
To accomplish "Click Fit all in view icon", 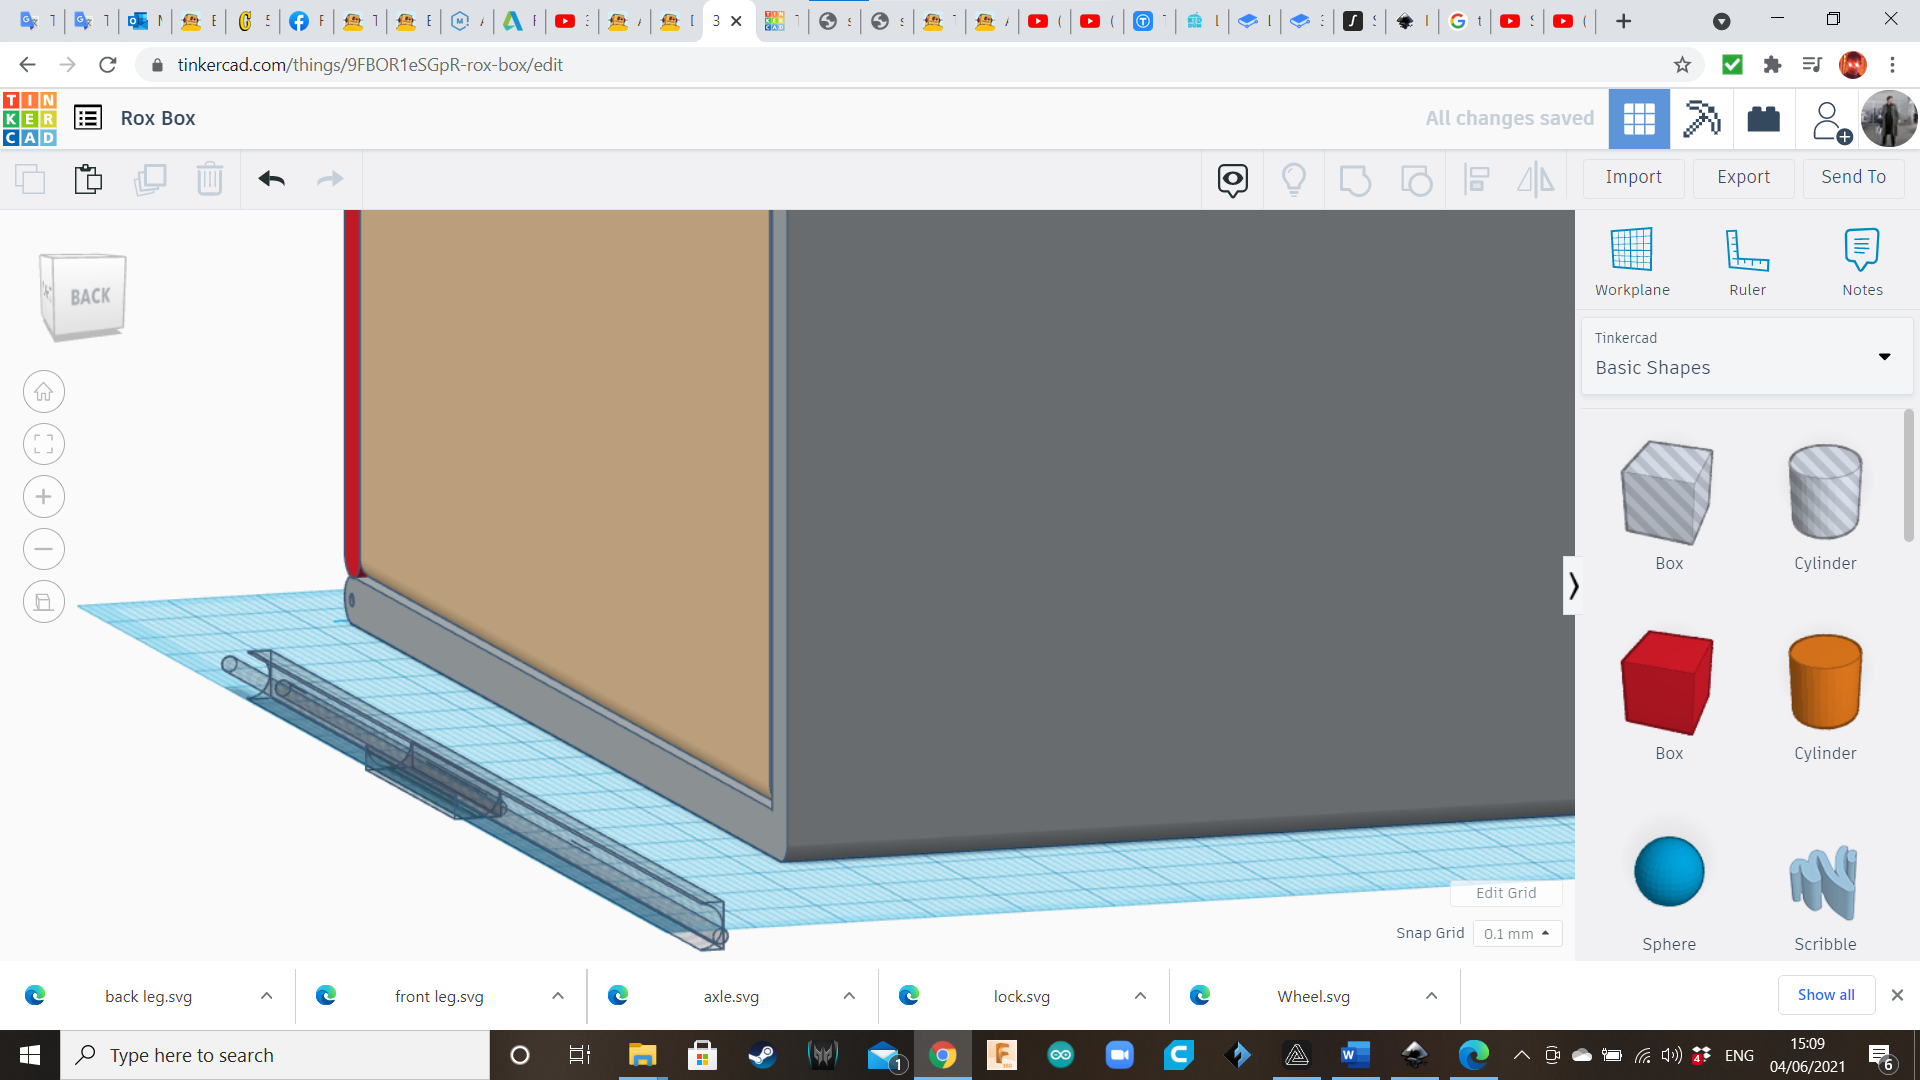I will (x=44, y=444).
